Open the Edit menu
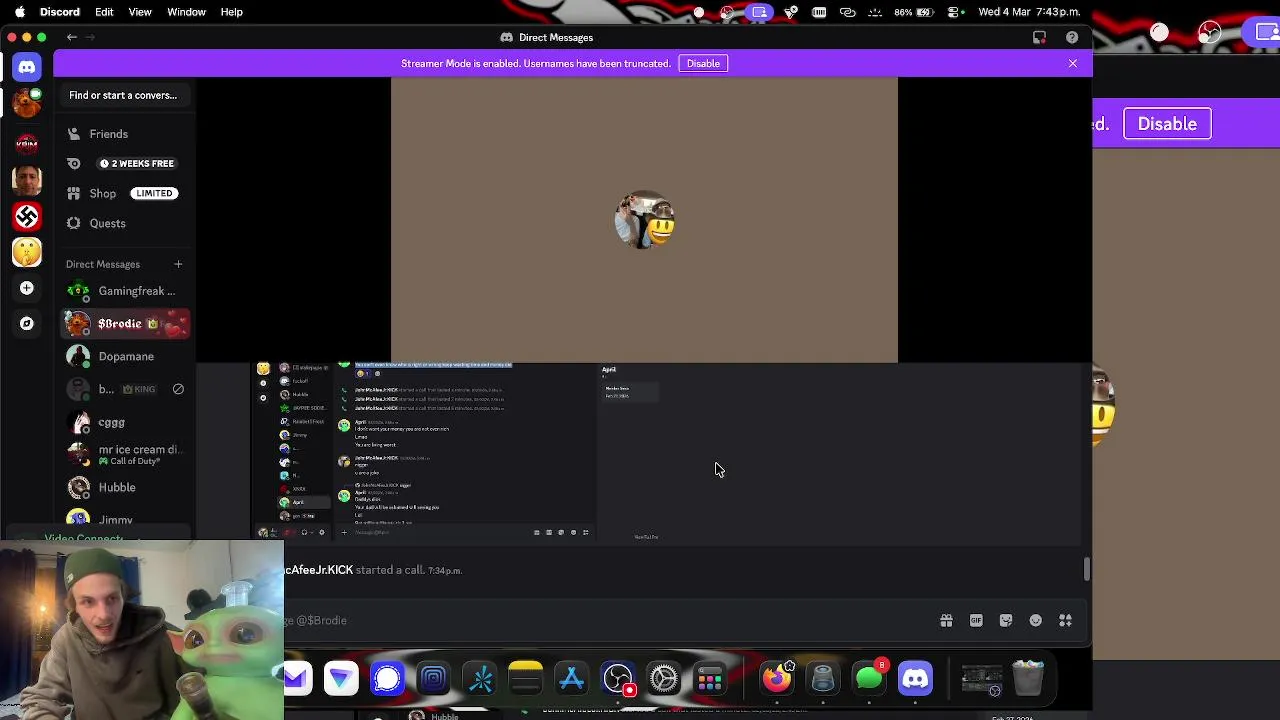The height and width of the screenshot is (720, 1280). (104, 12)
